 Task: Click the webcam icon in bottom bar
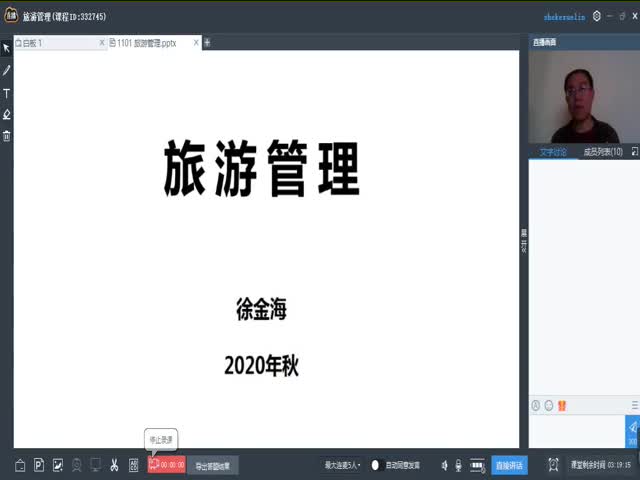click(77, 465)
